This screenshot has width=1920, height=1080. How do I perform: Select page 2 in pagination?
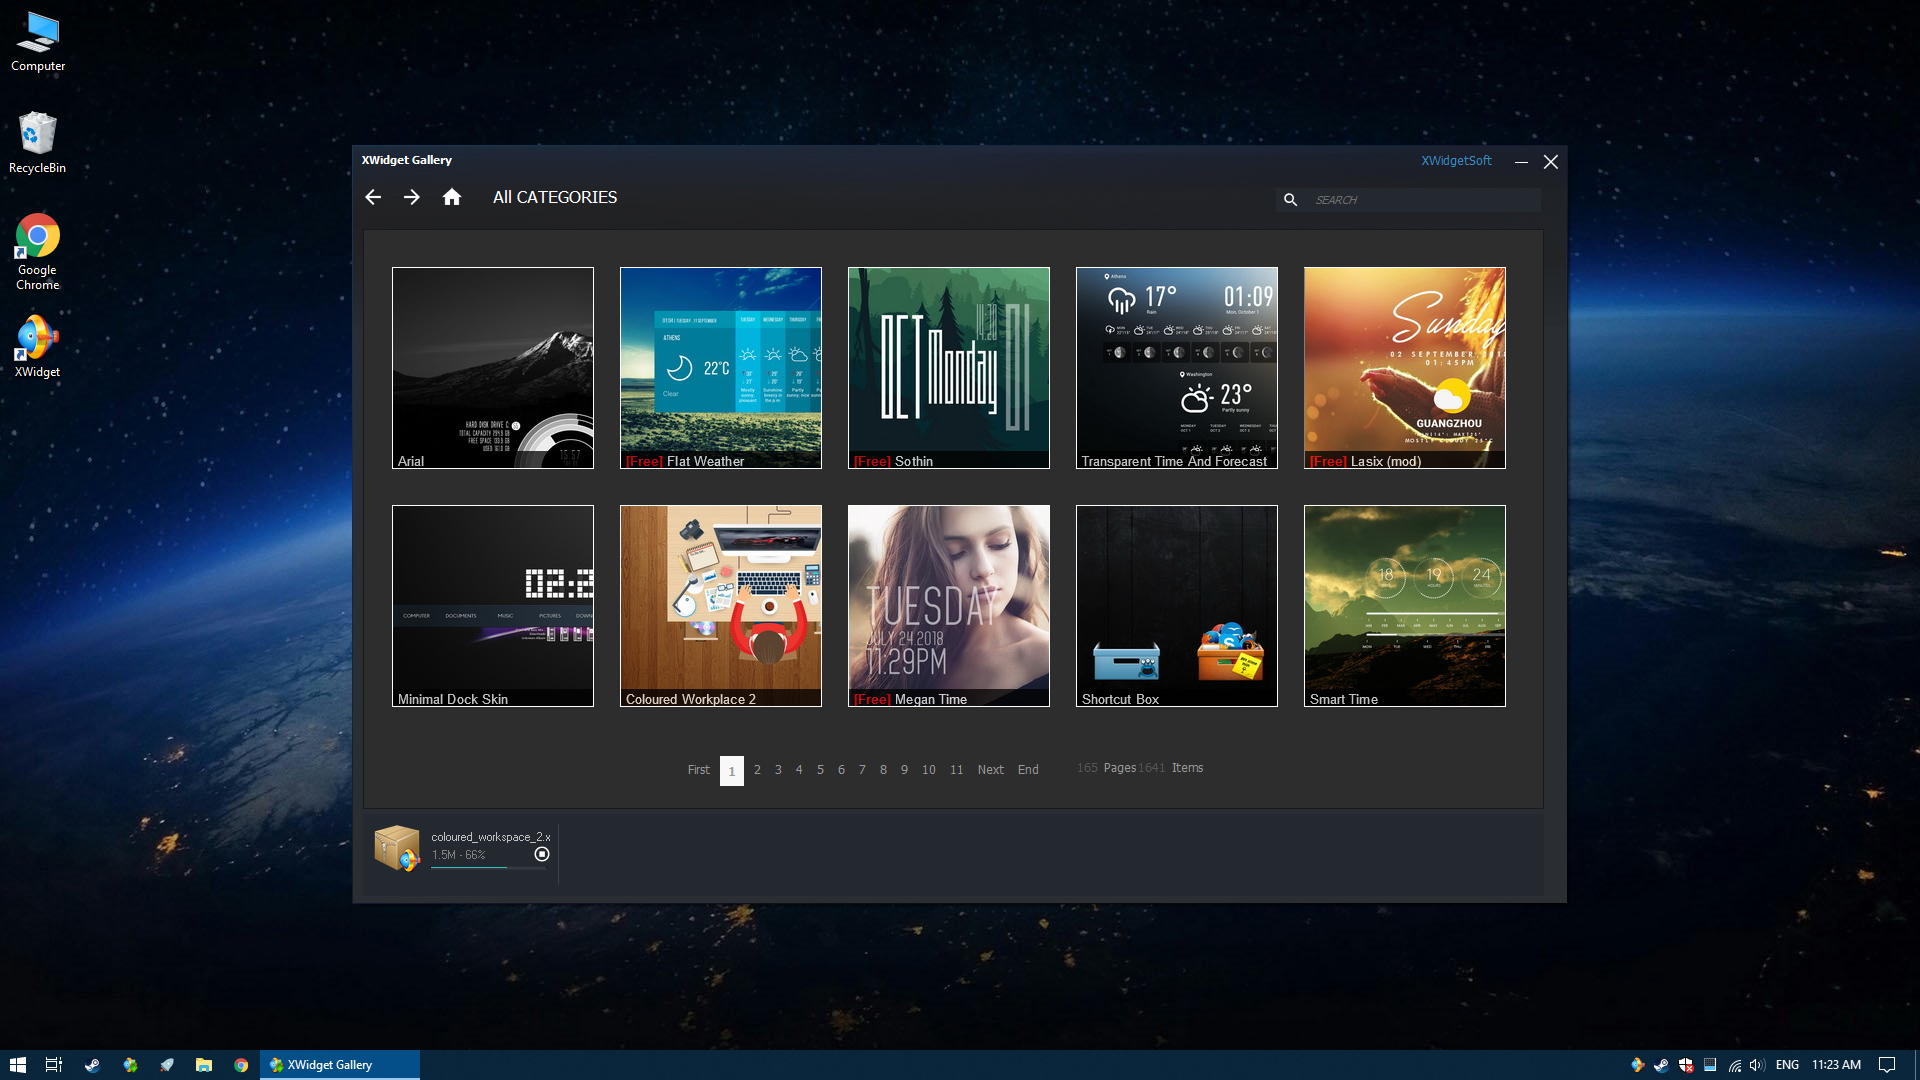757,769
